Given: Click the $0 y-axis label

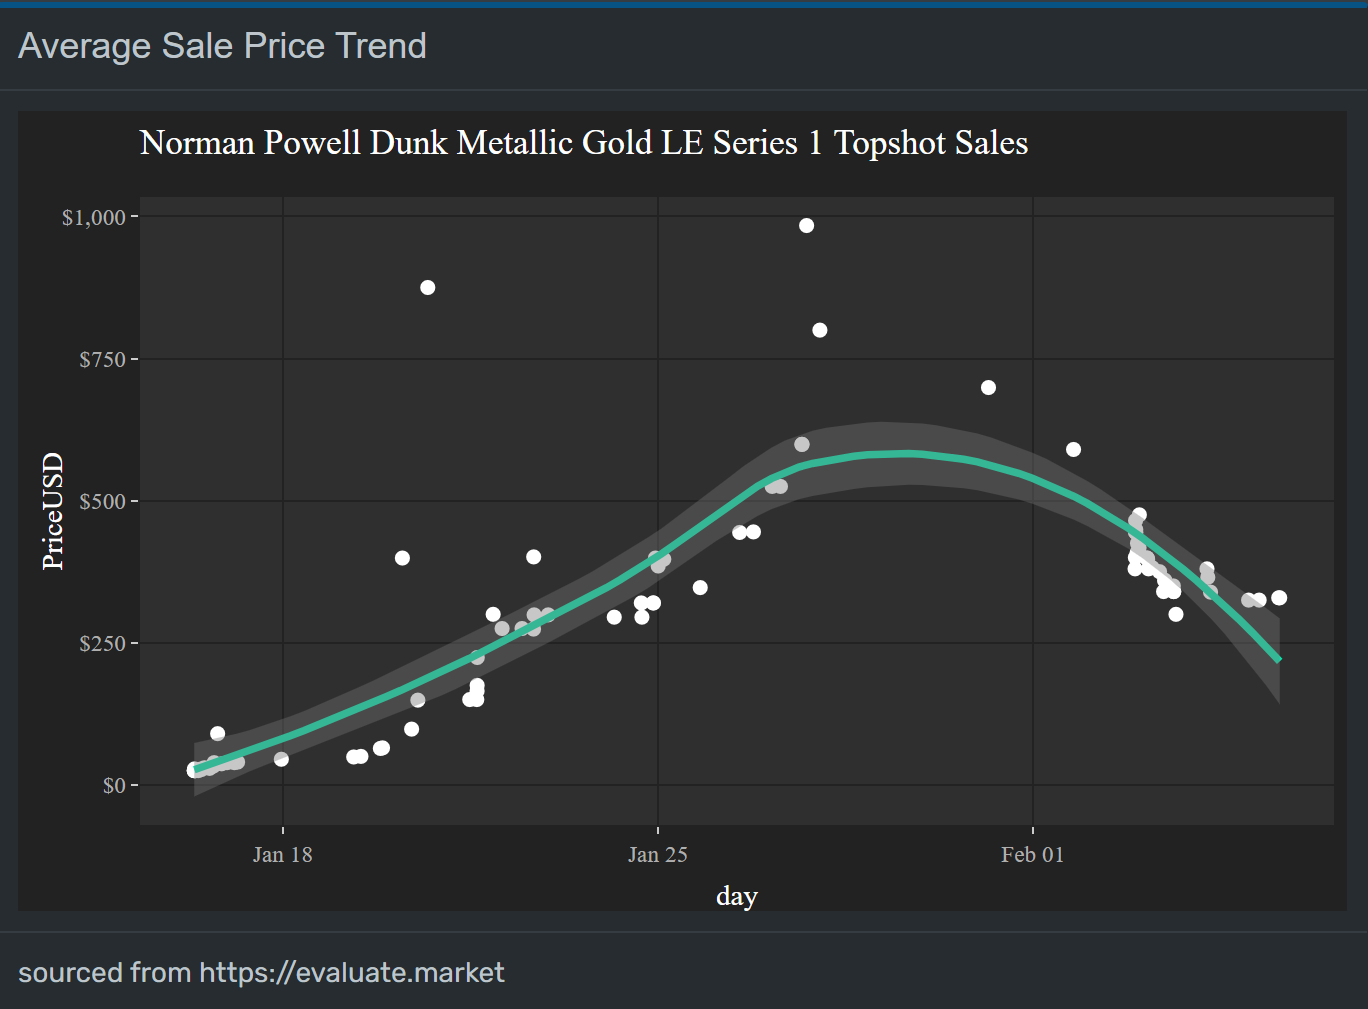Looking at the screenshot, I should point(114,785).
